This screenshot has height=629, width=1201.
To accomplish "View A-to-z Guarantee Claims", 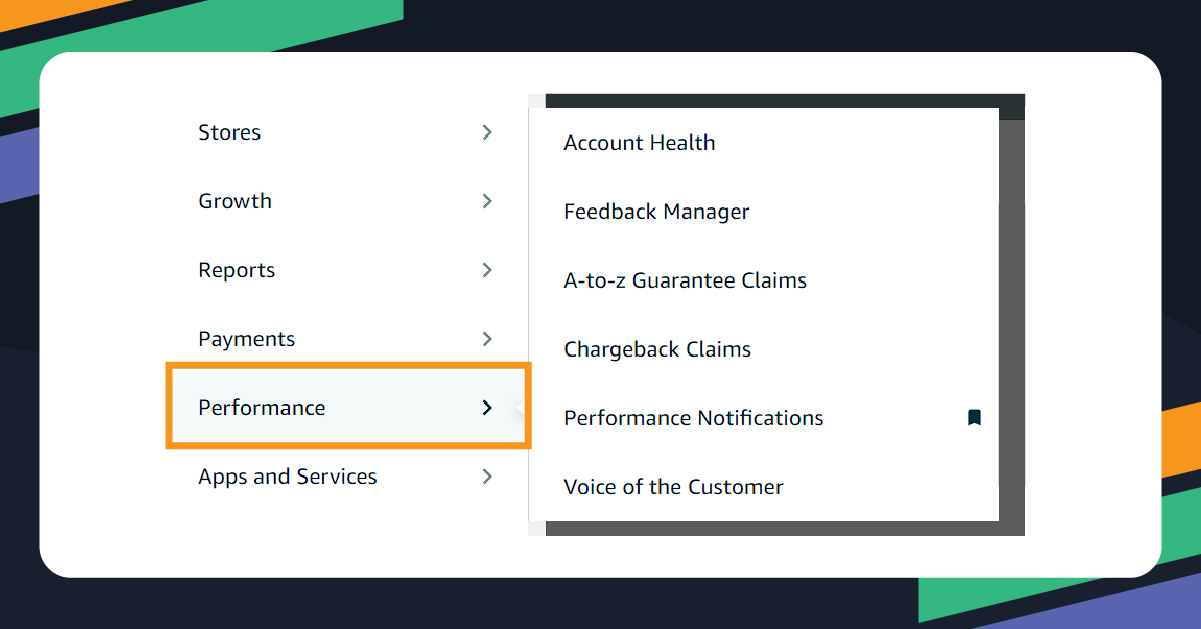I will point(685,280).
